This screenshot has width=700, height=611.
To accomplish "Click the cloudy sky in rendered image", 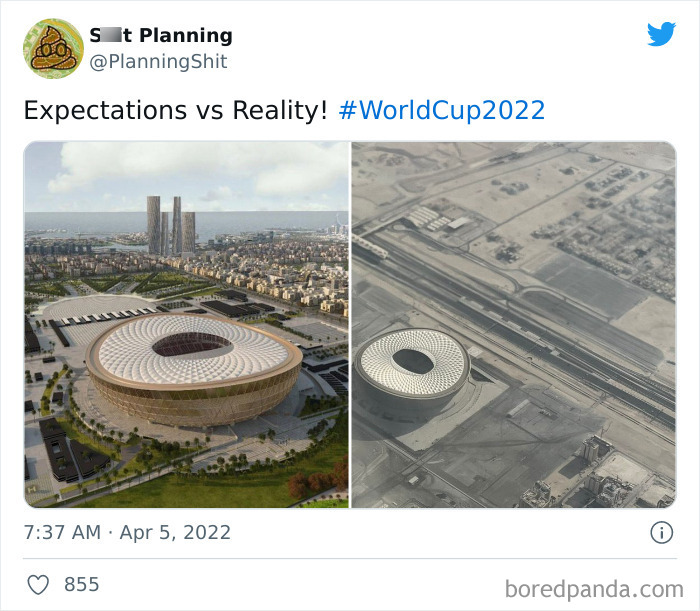I will (x=186, y=176).
